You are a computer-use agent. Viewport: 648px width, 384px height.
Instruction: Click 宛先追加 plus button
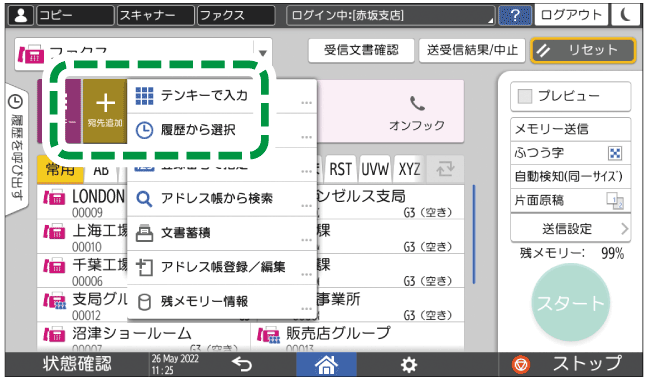tap(105, 111)
